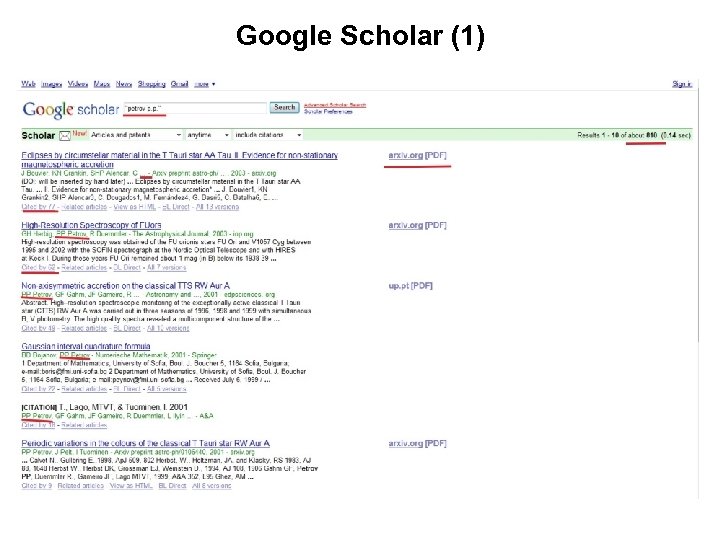Go to Videos in top navigation

(x=78, y=84)
